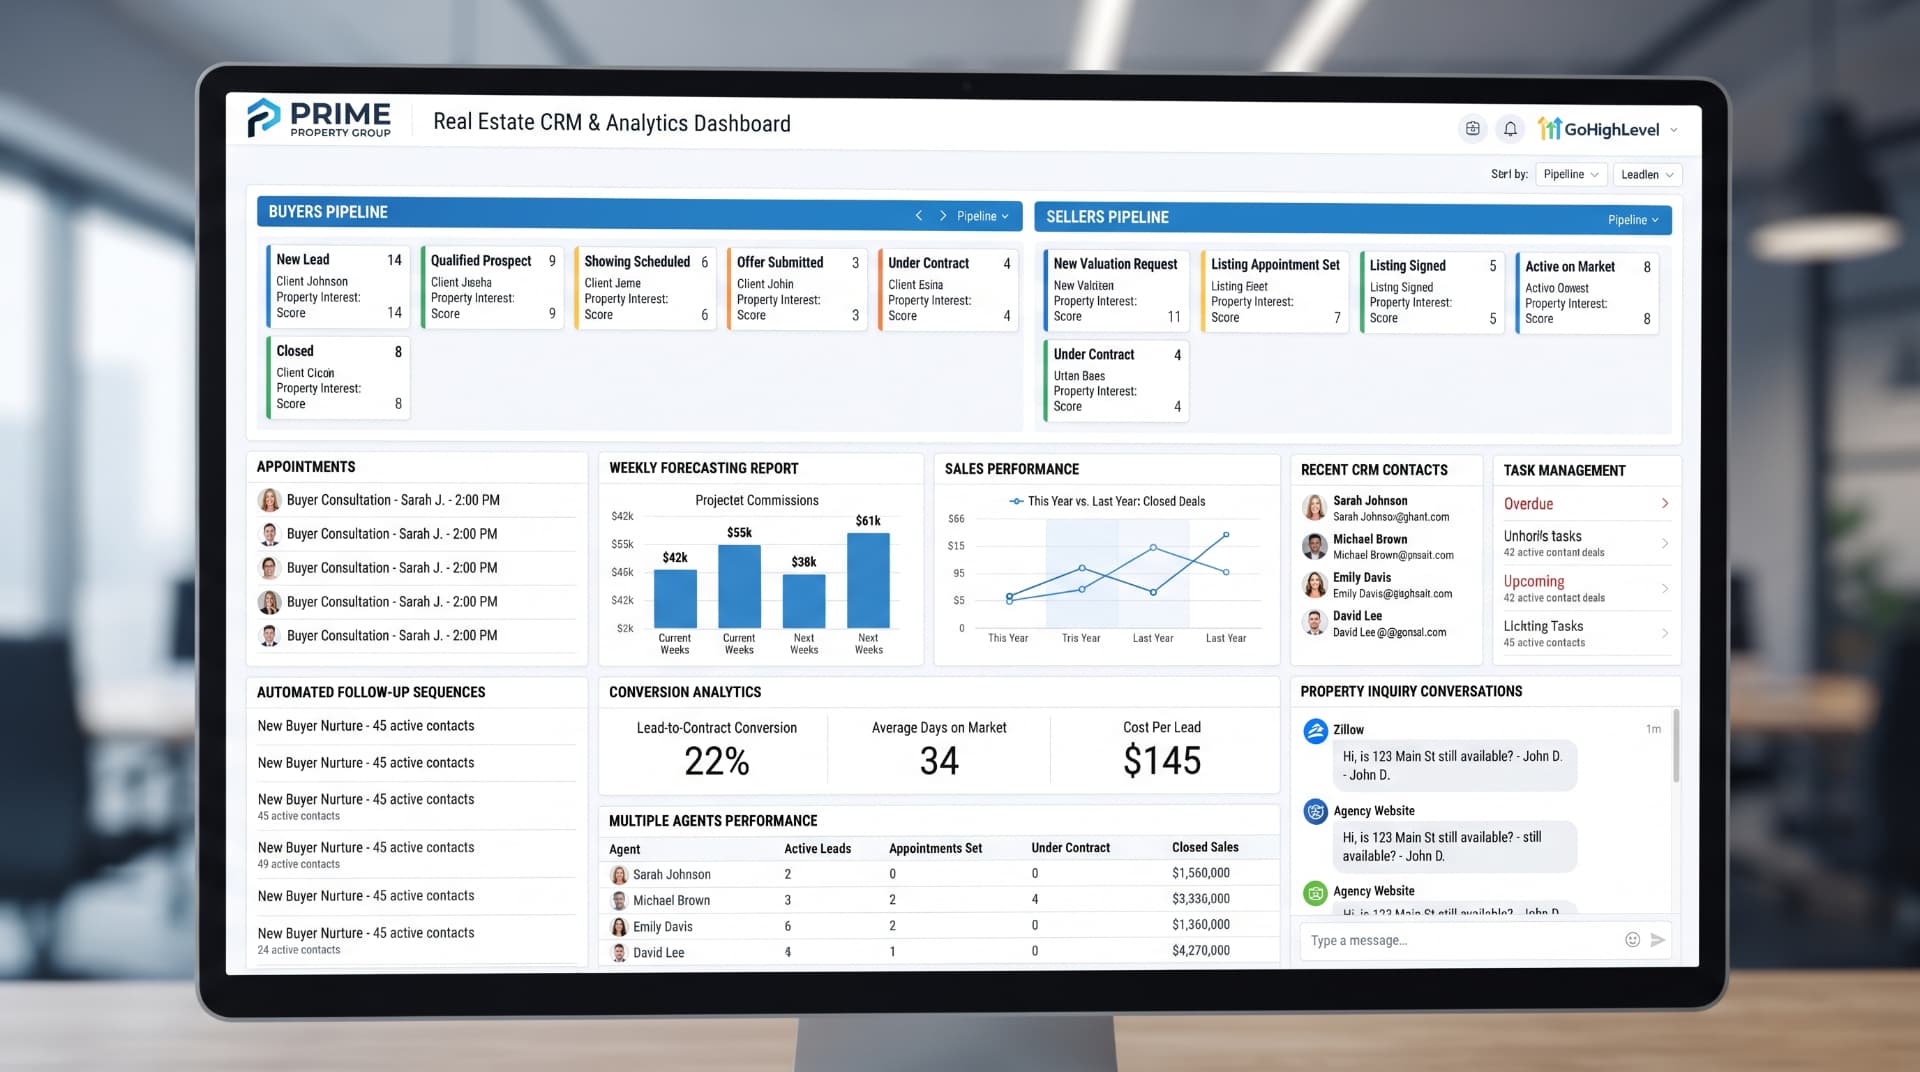The height and width of the screenshot is (1072, 1920).
Task: Click the $61k bar in forecast chart
Action: (x=868, y=580)
